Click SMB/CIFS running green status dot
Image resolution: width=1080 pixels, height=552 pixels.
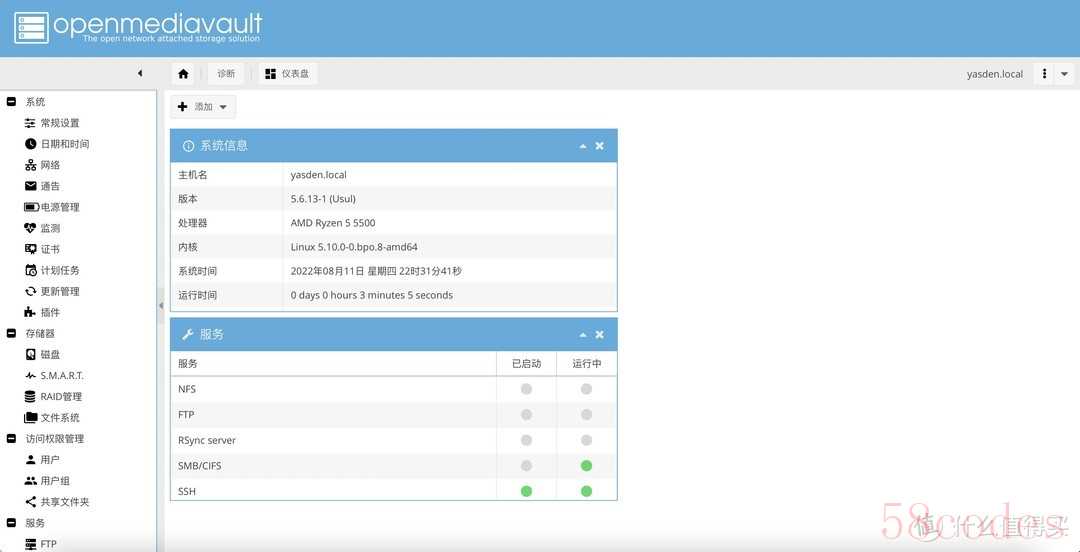586,466
